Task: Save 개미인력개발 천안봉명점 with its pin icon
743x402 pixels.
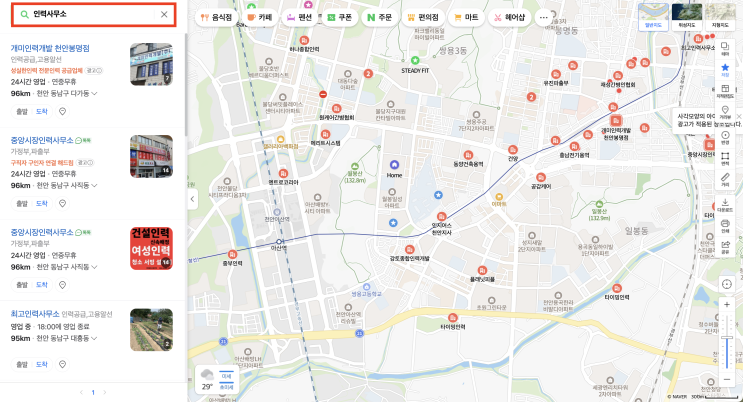Action: click(63, 111)
